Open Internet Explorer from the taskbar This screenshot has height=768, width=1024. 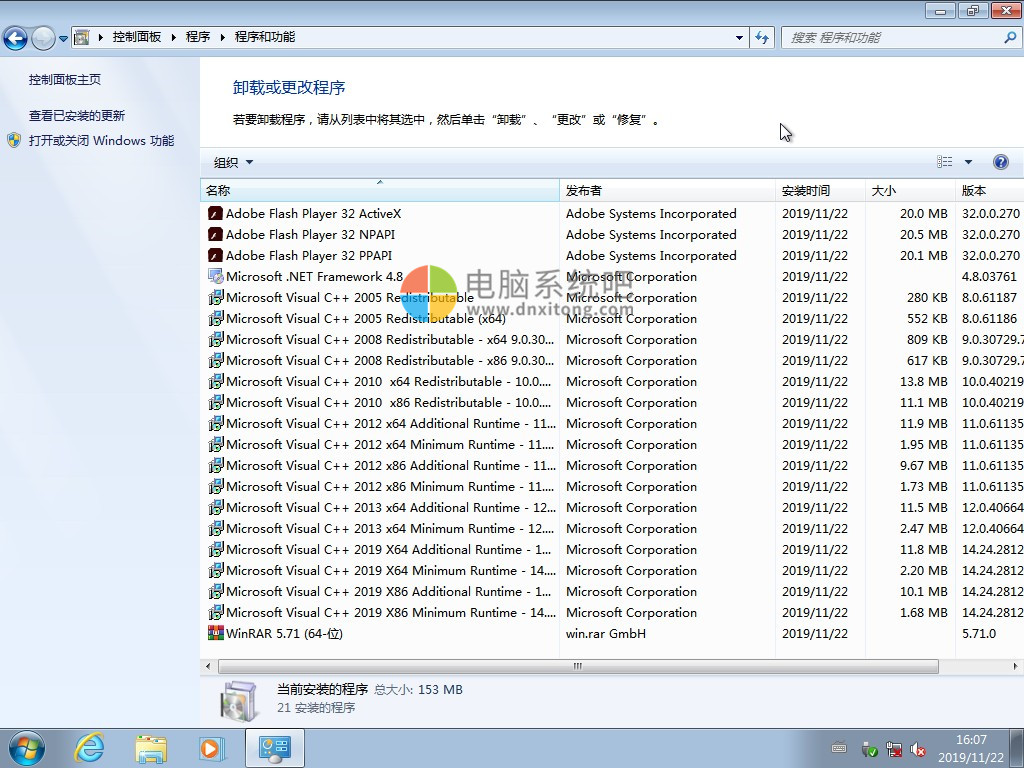[90, 747]
